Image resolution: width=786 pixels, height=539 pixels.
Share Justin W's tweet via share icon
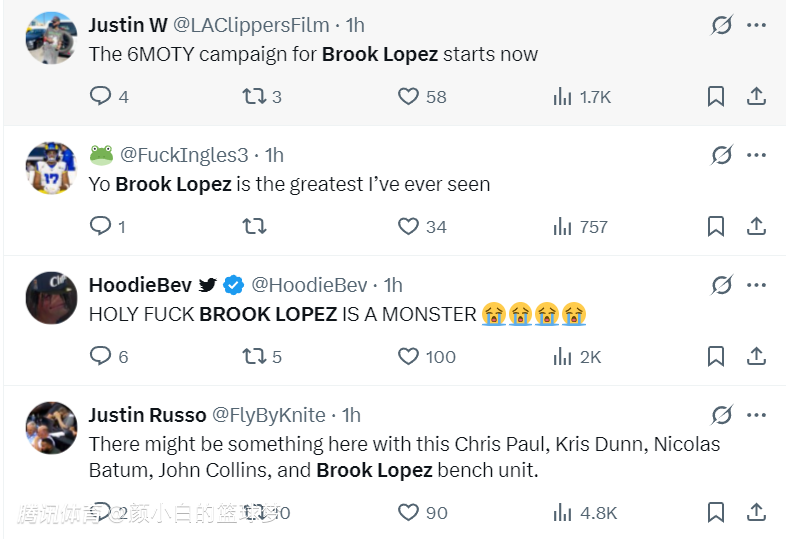click(757, 96)
